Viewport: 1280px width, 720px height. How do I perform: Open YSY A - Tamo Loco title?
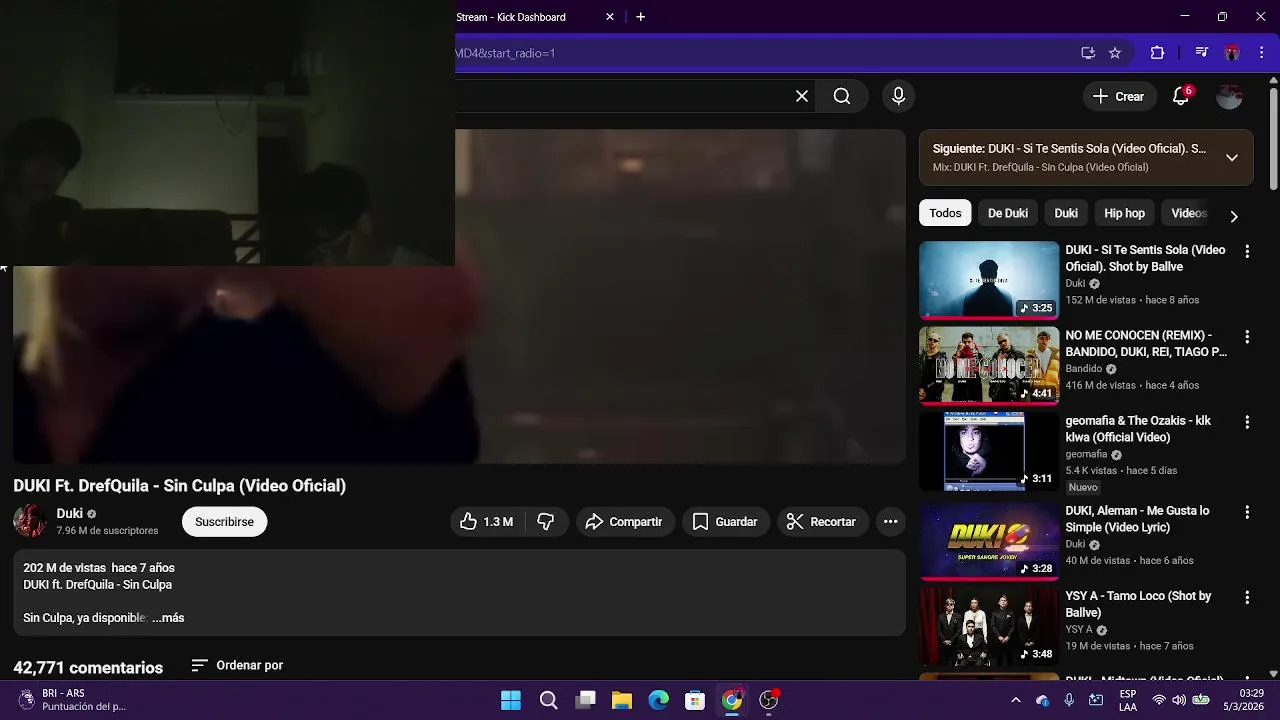pyautogui.click(x=1138, y=604)
